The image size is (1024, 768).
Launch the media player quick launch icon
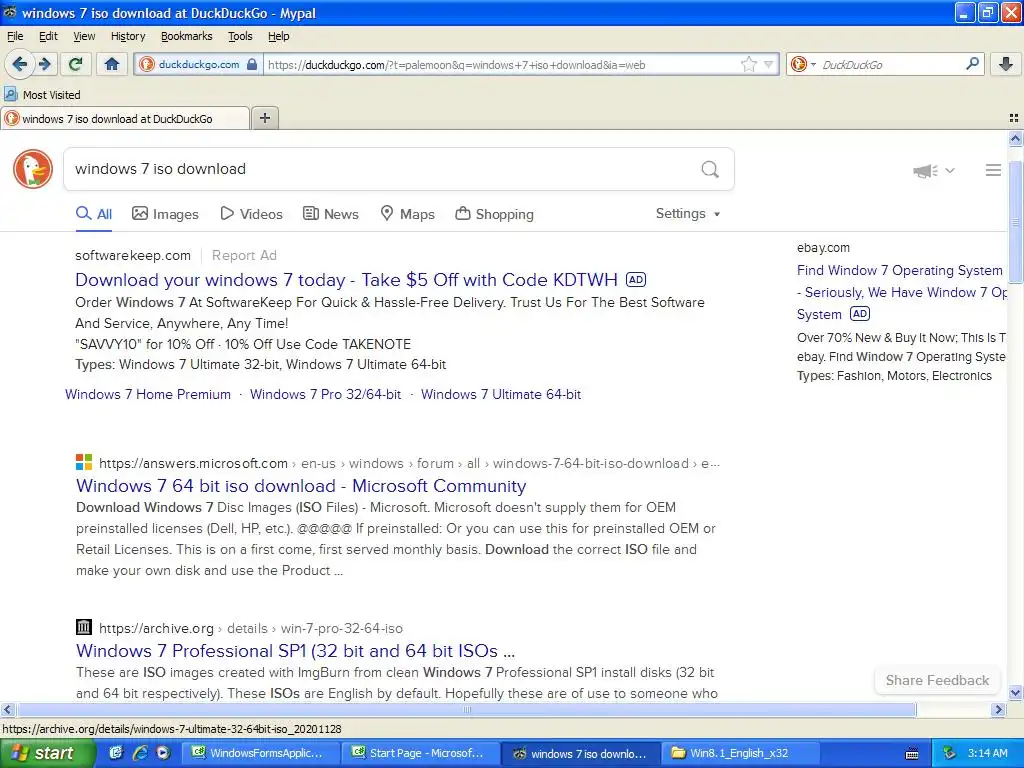(163, 752)
